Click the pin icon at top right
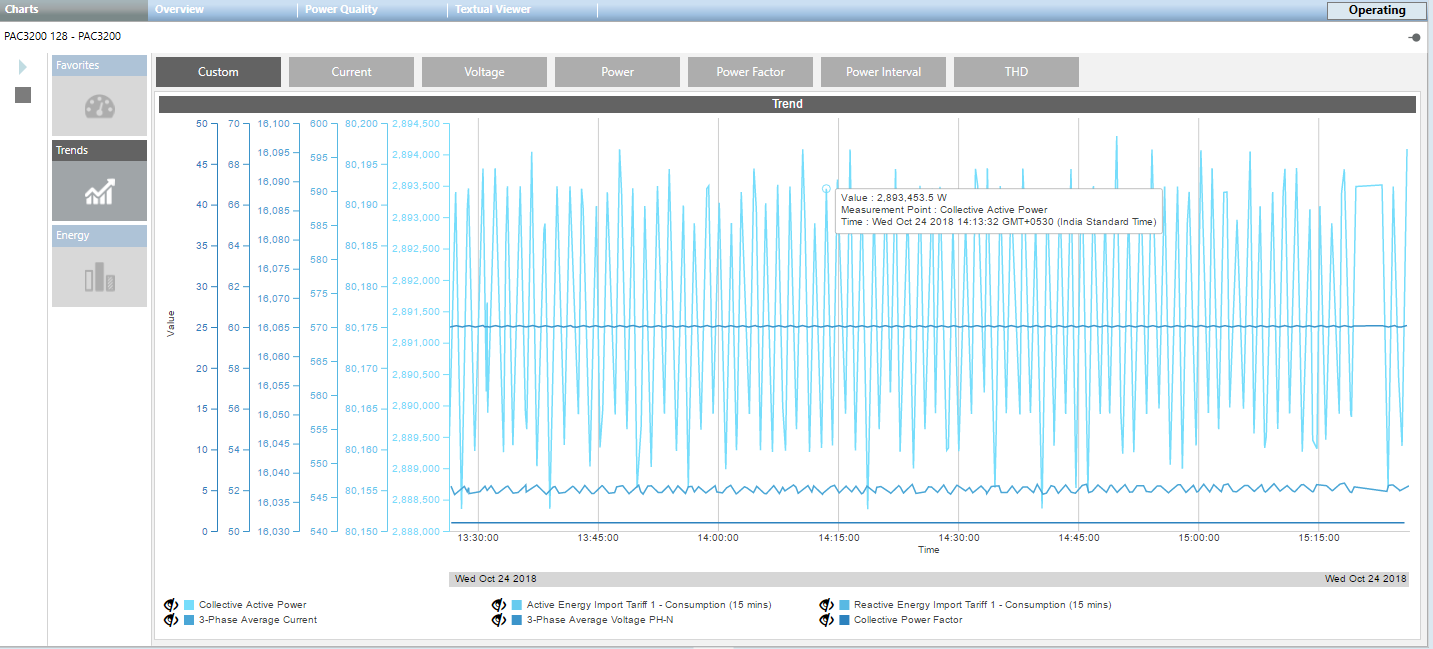 (1414, 37)
